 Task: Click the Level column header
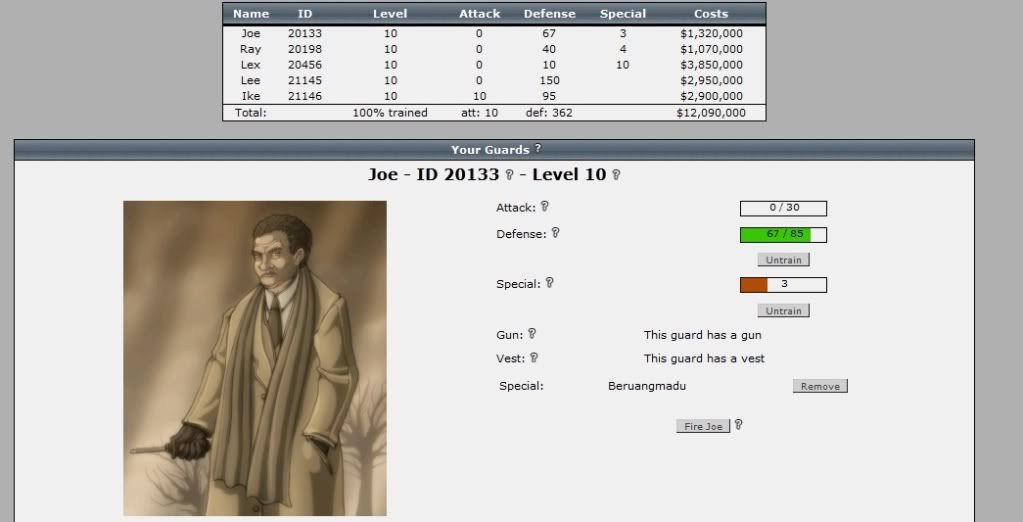coord(390,14)
